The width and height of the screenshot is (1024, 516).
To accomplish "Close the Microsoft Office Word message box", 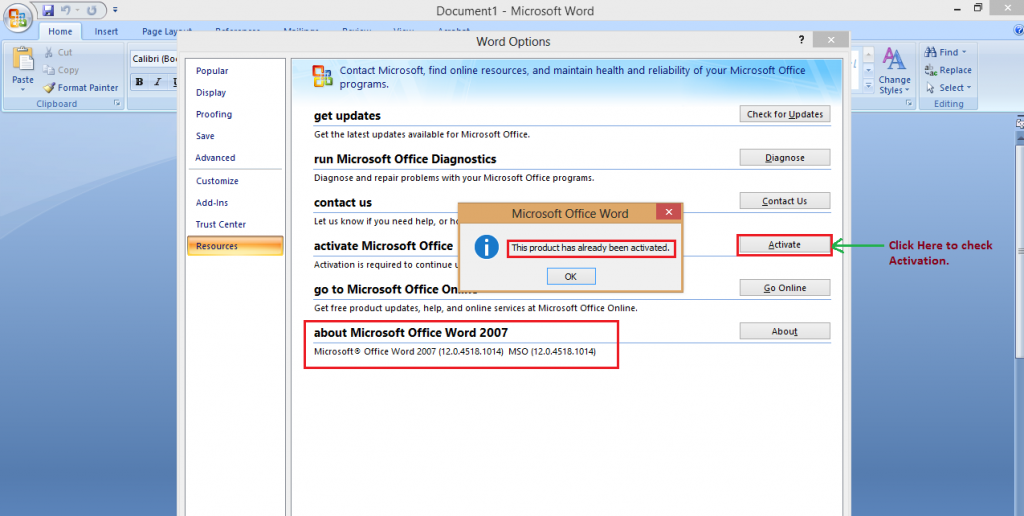I will click(668, 212).
